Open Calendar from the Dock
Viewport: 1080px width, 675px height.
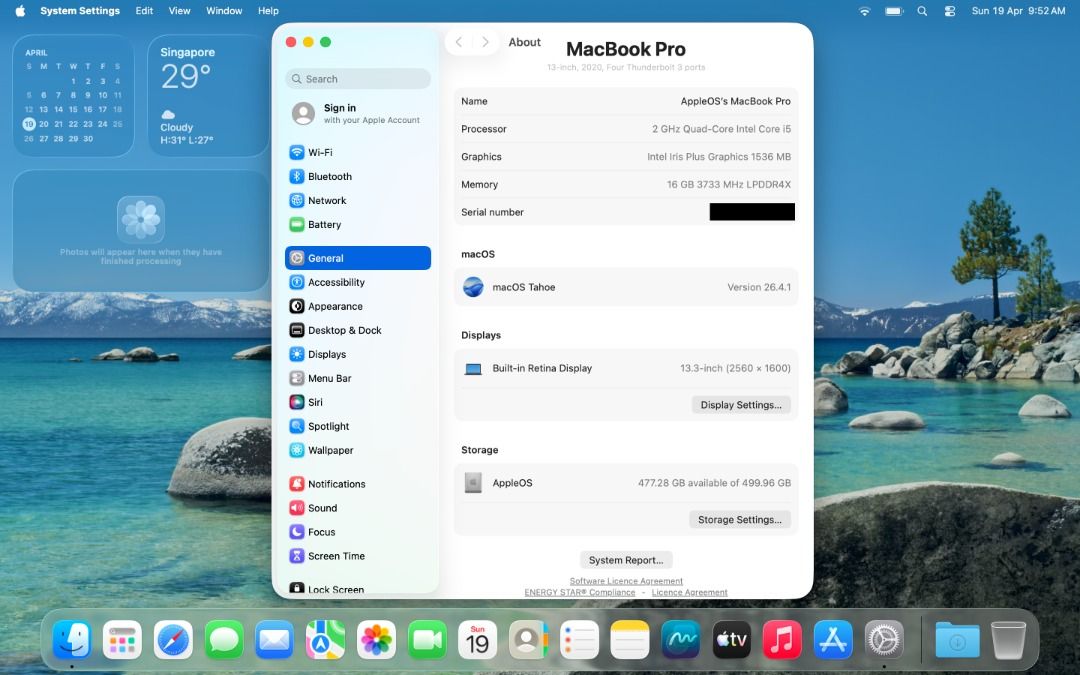pos(477,640)
